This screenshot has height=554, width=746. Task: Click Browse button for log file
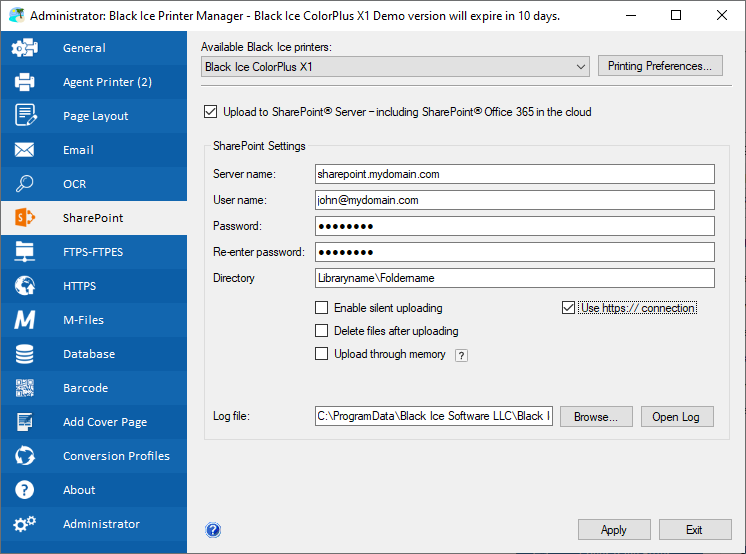pos(596,416)
